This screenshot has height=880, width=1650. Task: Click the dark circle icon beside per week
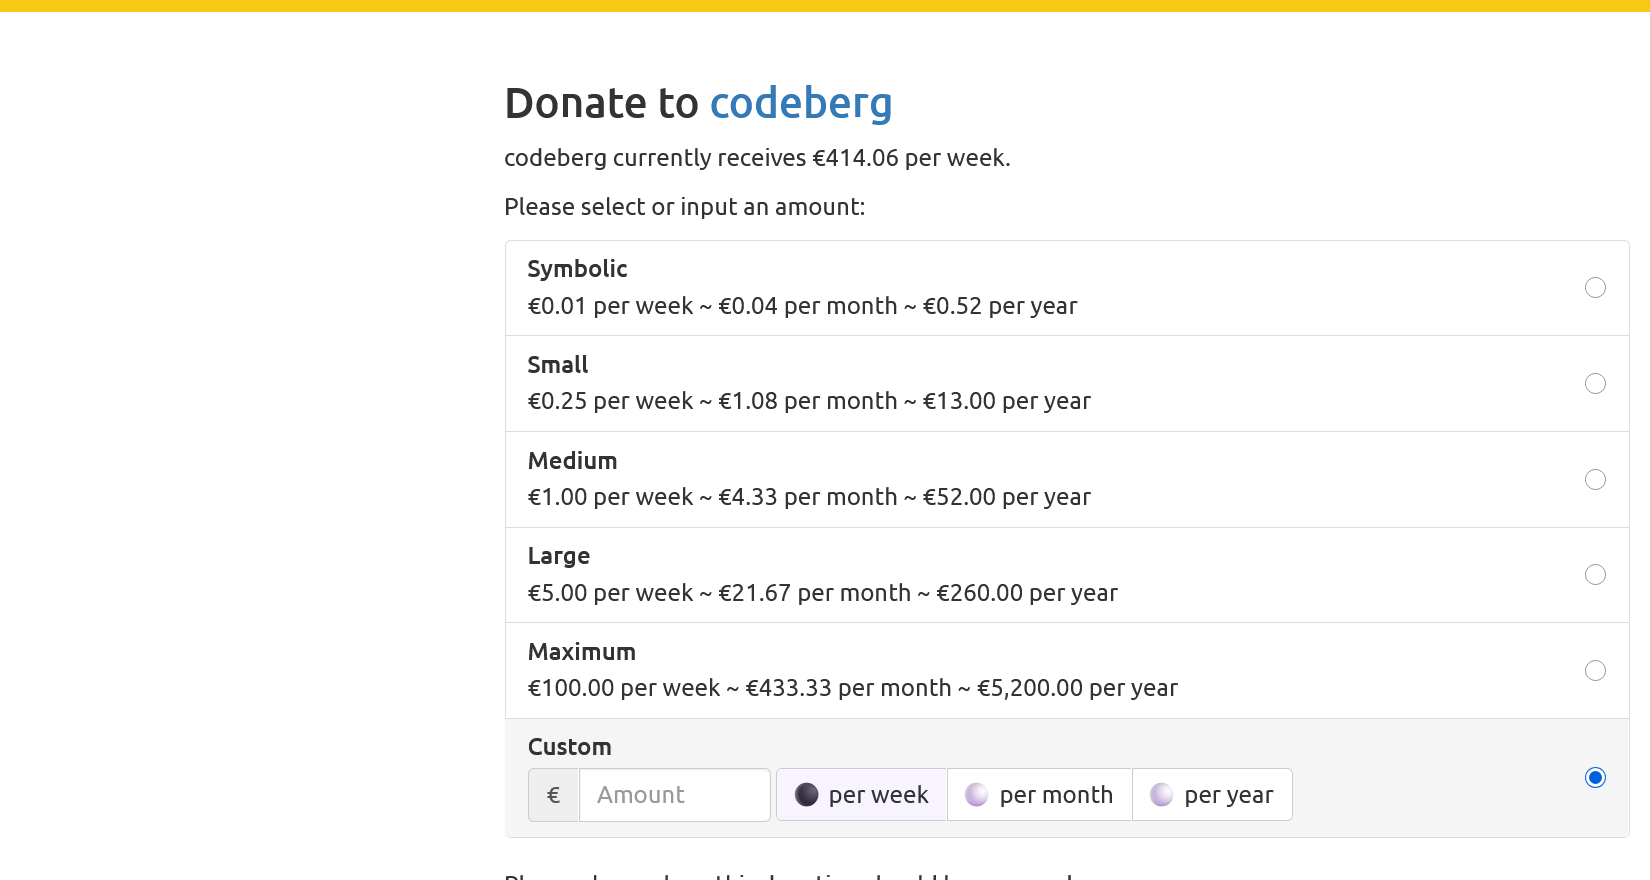click(x=806, y=795)
